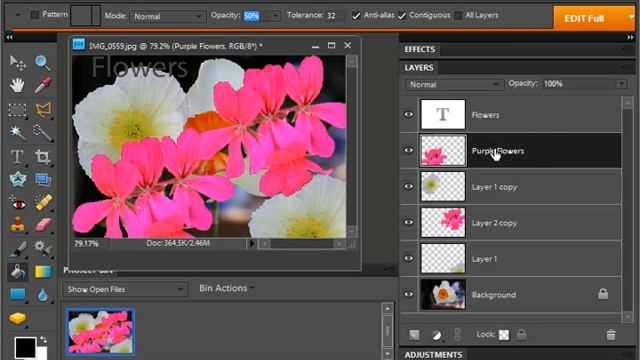Create a new layer with the icon
The image size is (640, 360).
(x=414, y=335)
